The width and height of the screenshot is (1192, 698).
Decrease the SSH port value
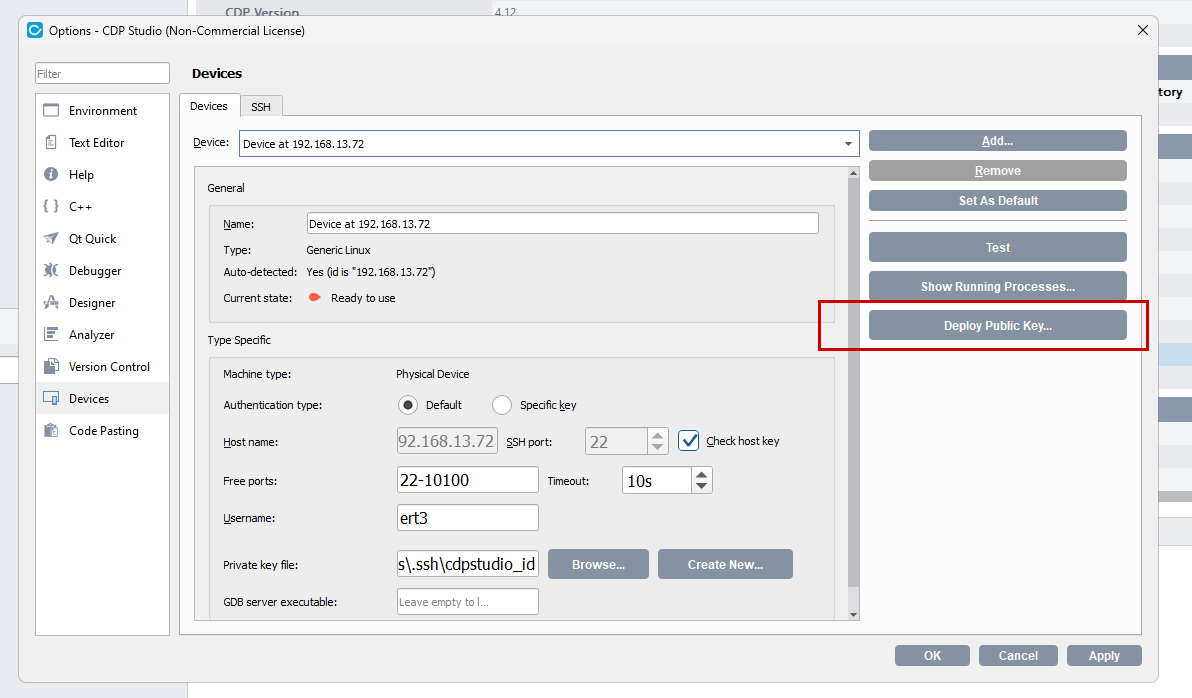[658, 447]
